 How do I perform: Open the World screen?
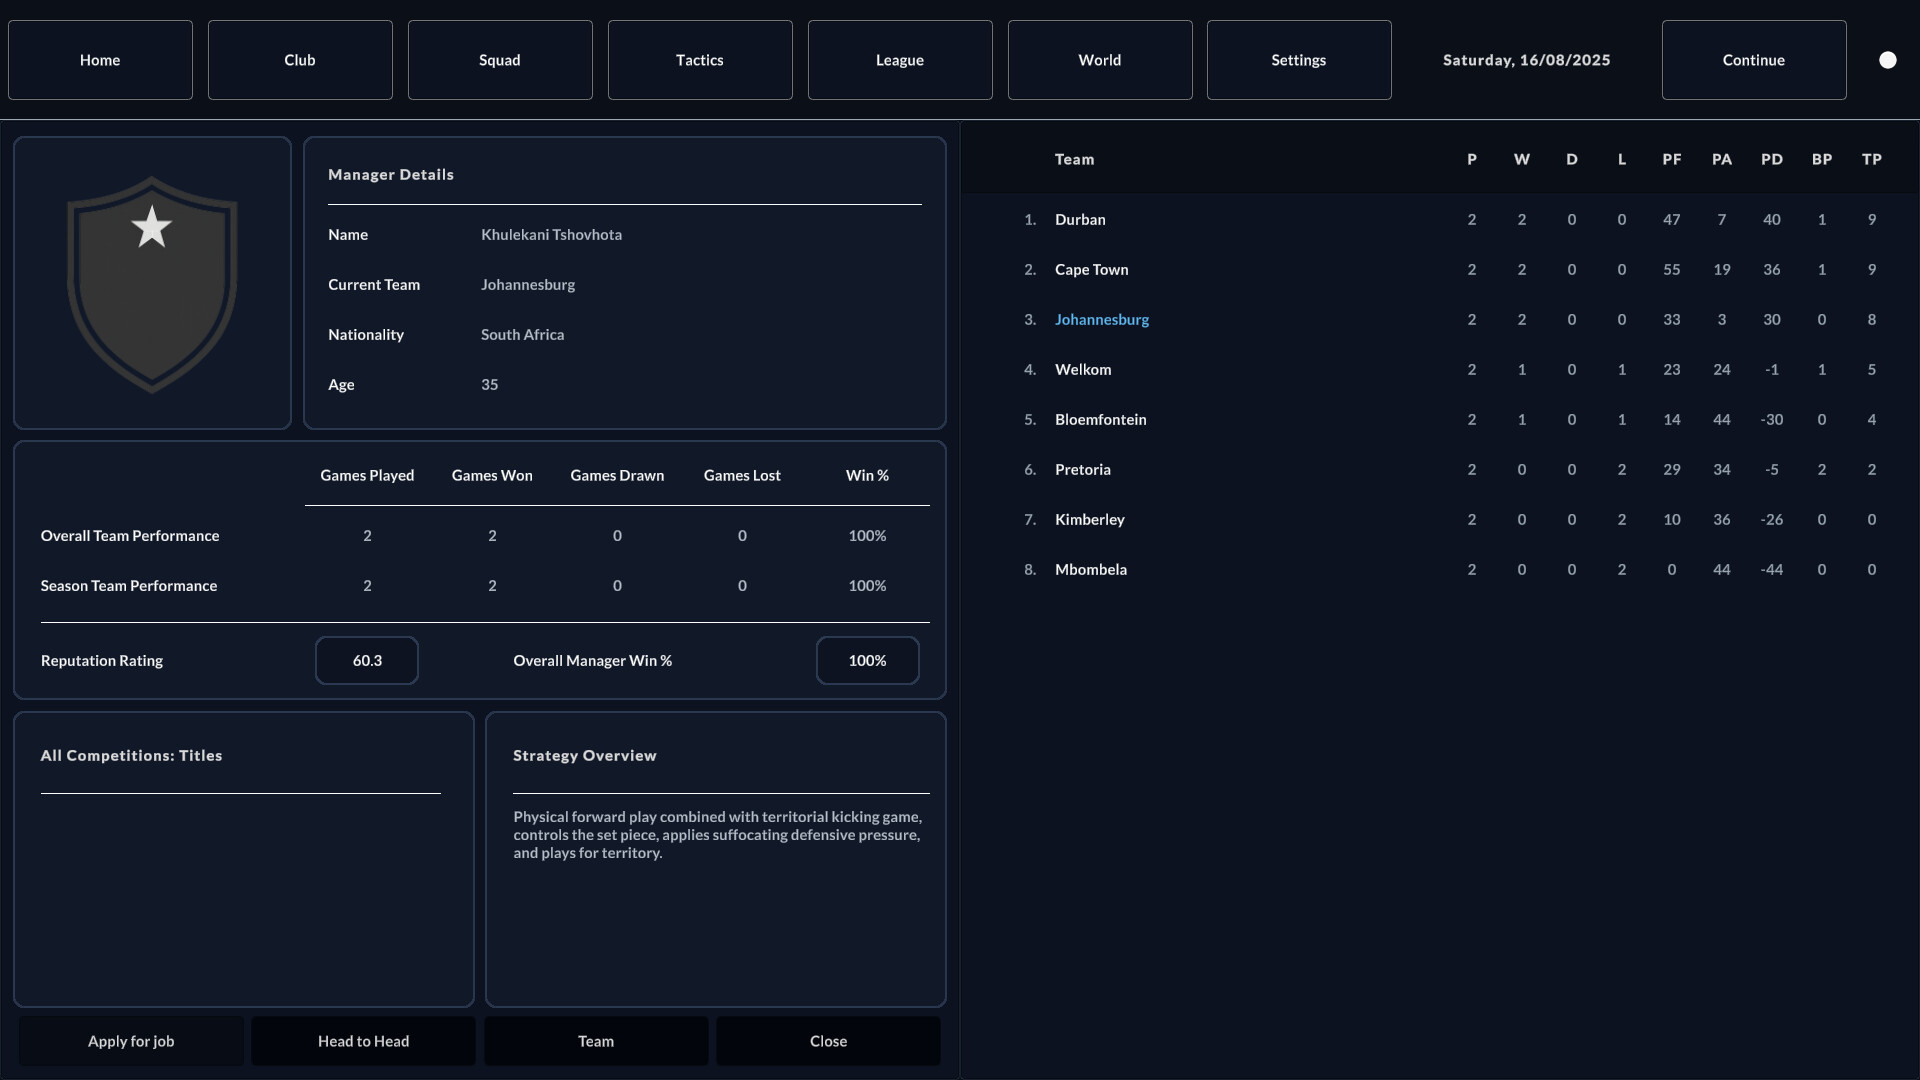pyautogui.click(x=1099, y=59)
